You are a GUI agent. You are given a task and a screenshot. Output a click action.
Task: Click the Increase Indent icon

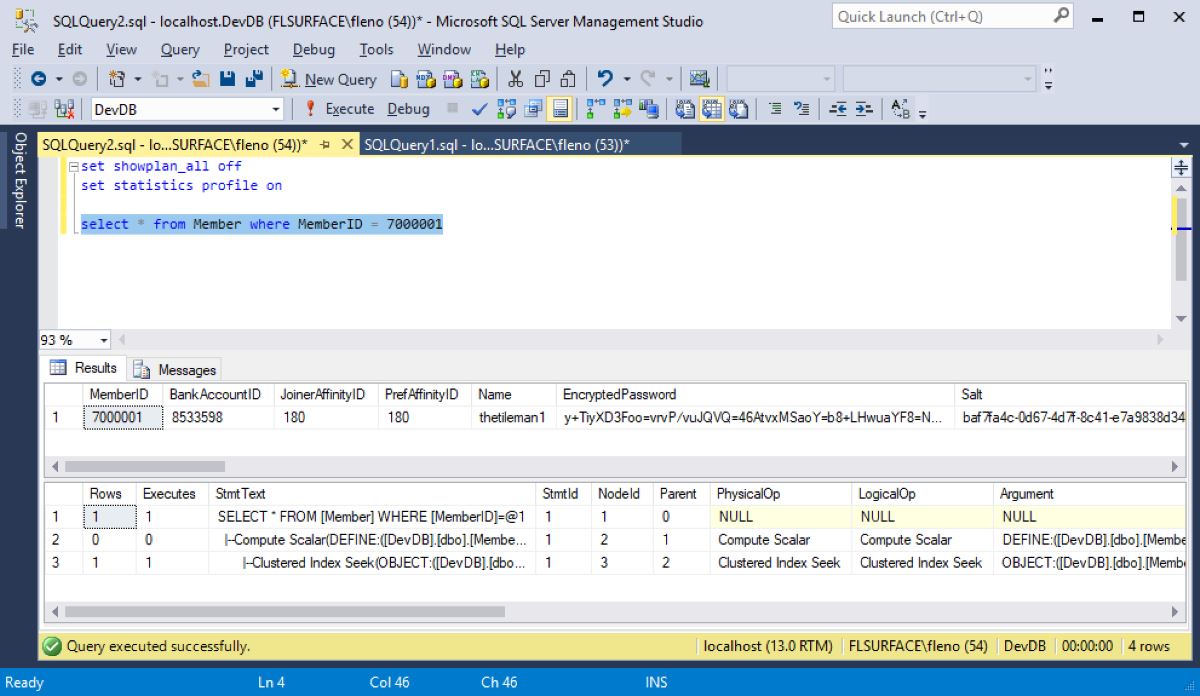864,108
